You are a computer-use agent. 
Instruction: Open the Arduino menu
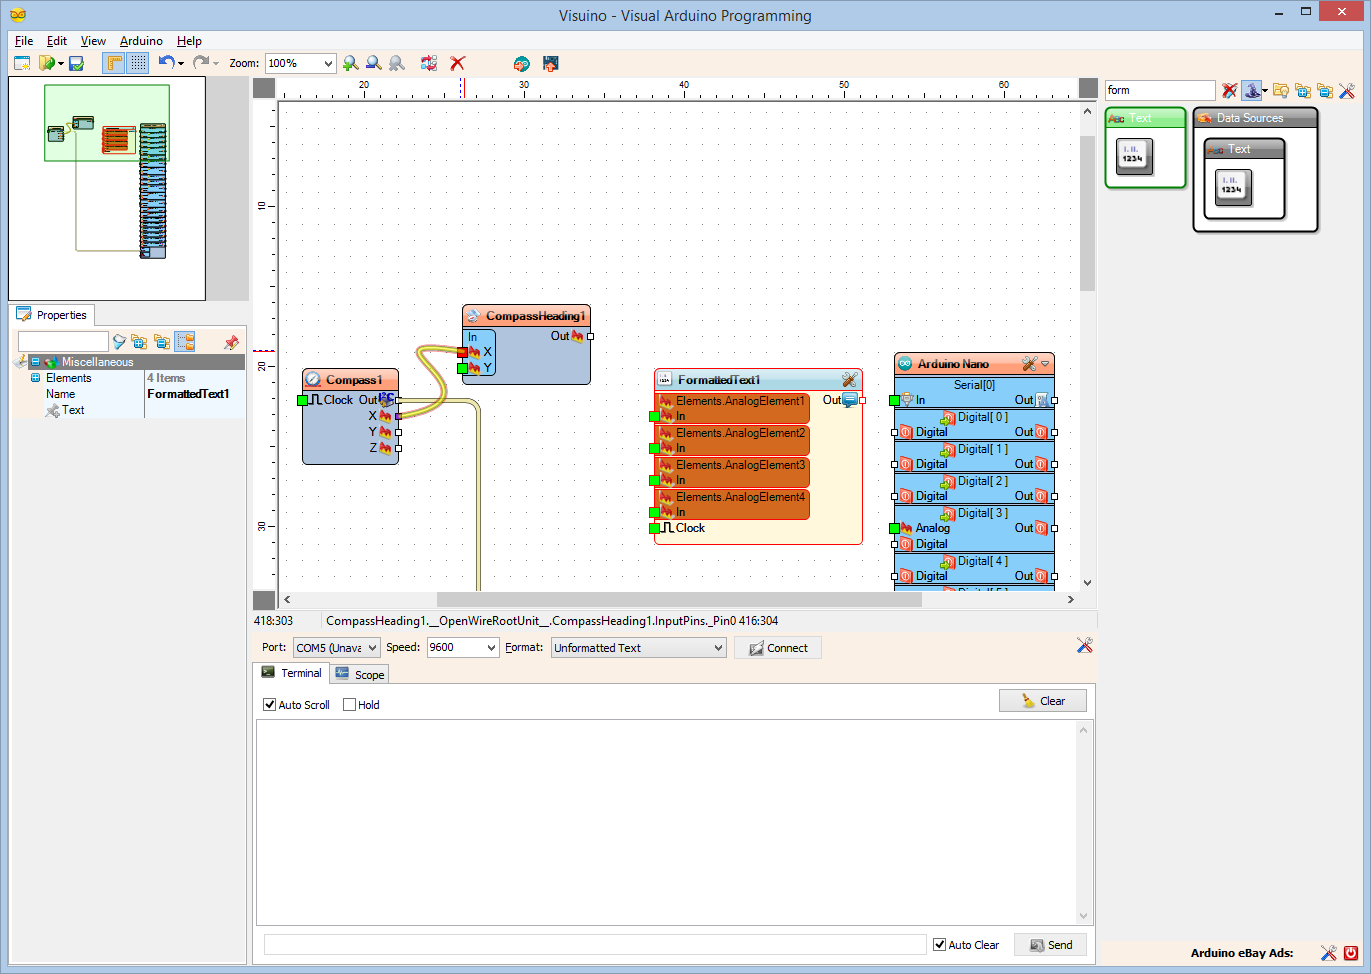click(141, 41)
